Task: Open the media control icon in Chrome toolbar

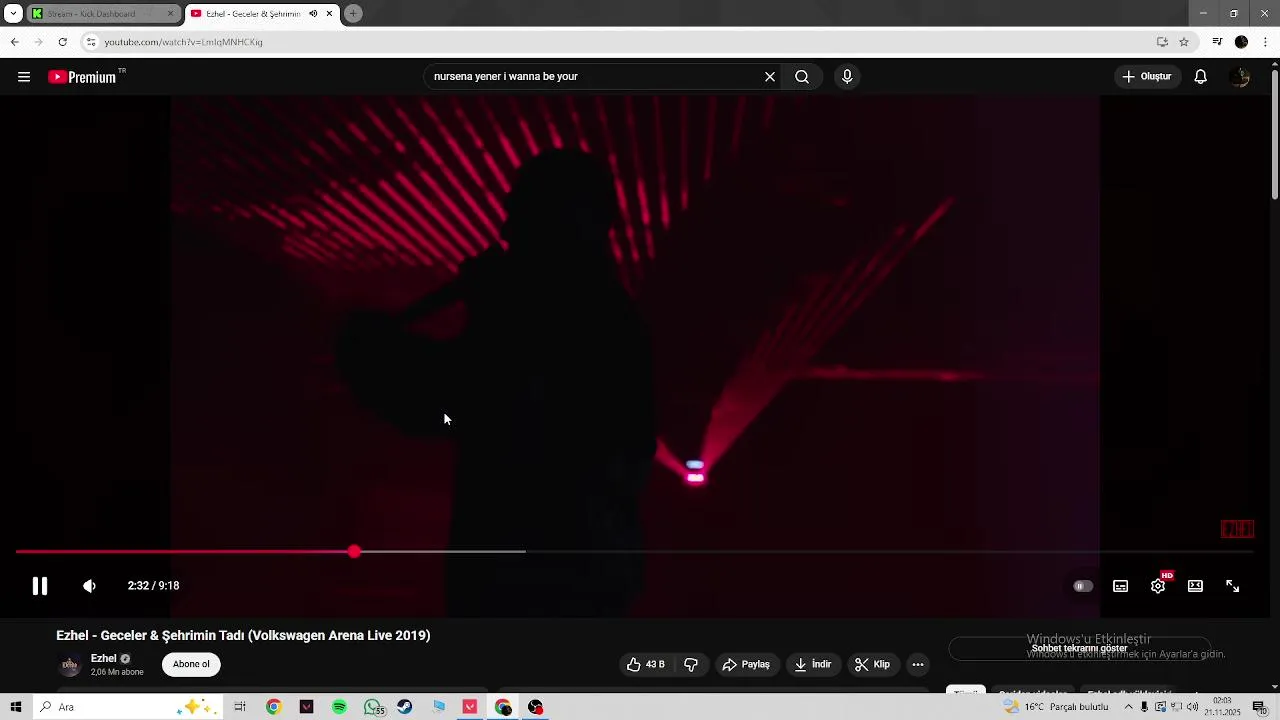Action: (1217, 42)
